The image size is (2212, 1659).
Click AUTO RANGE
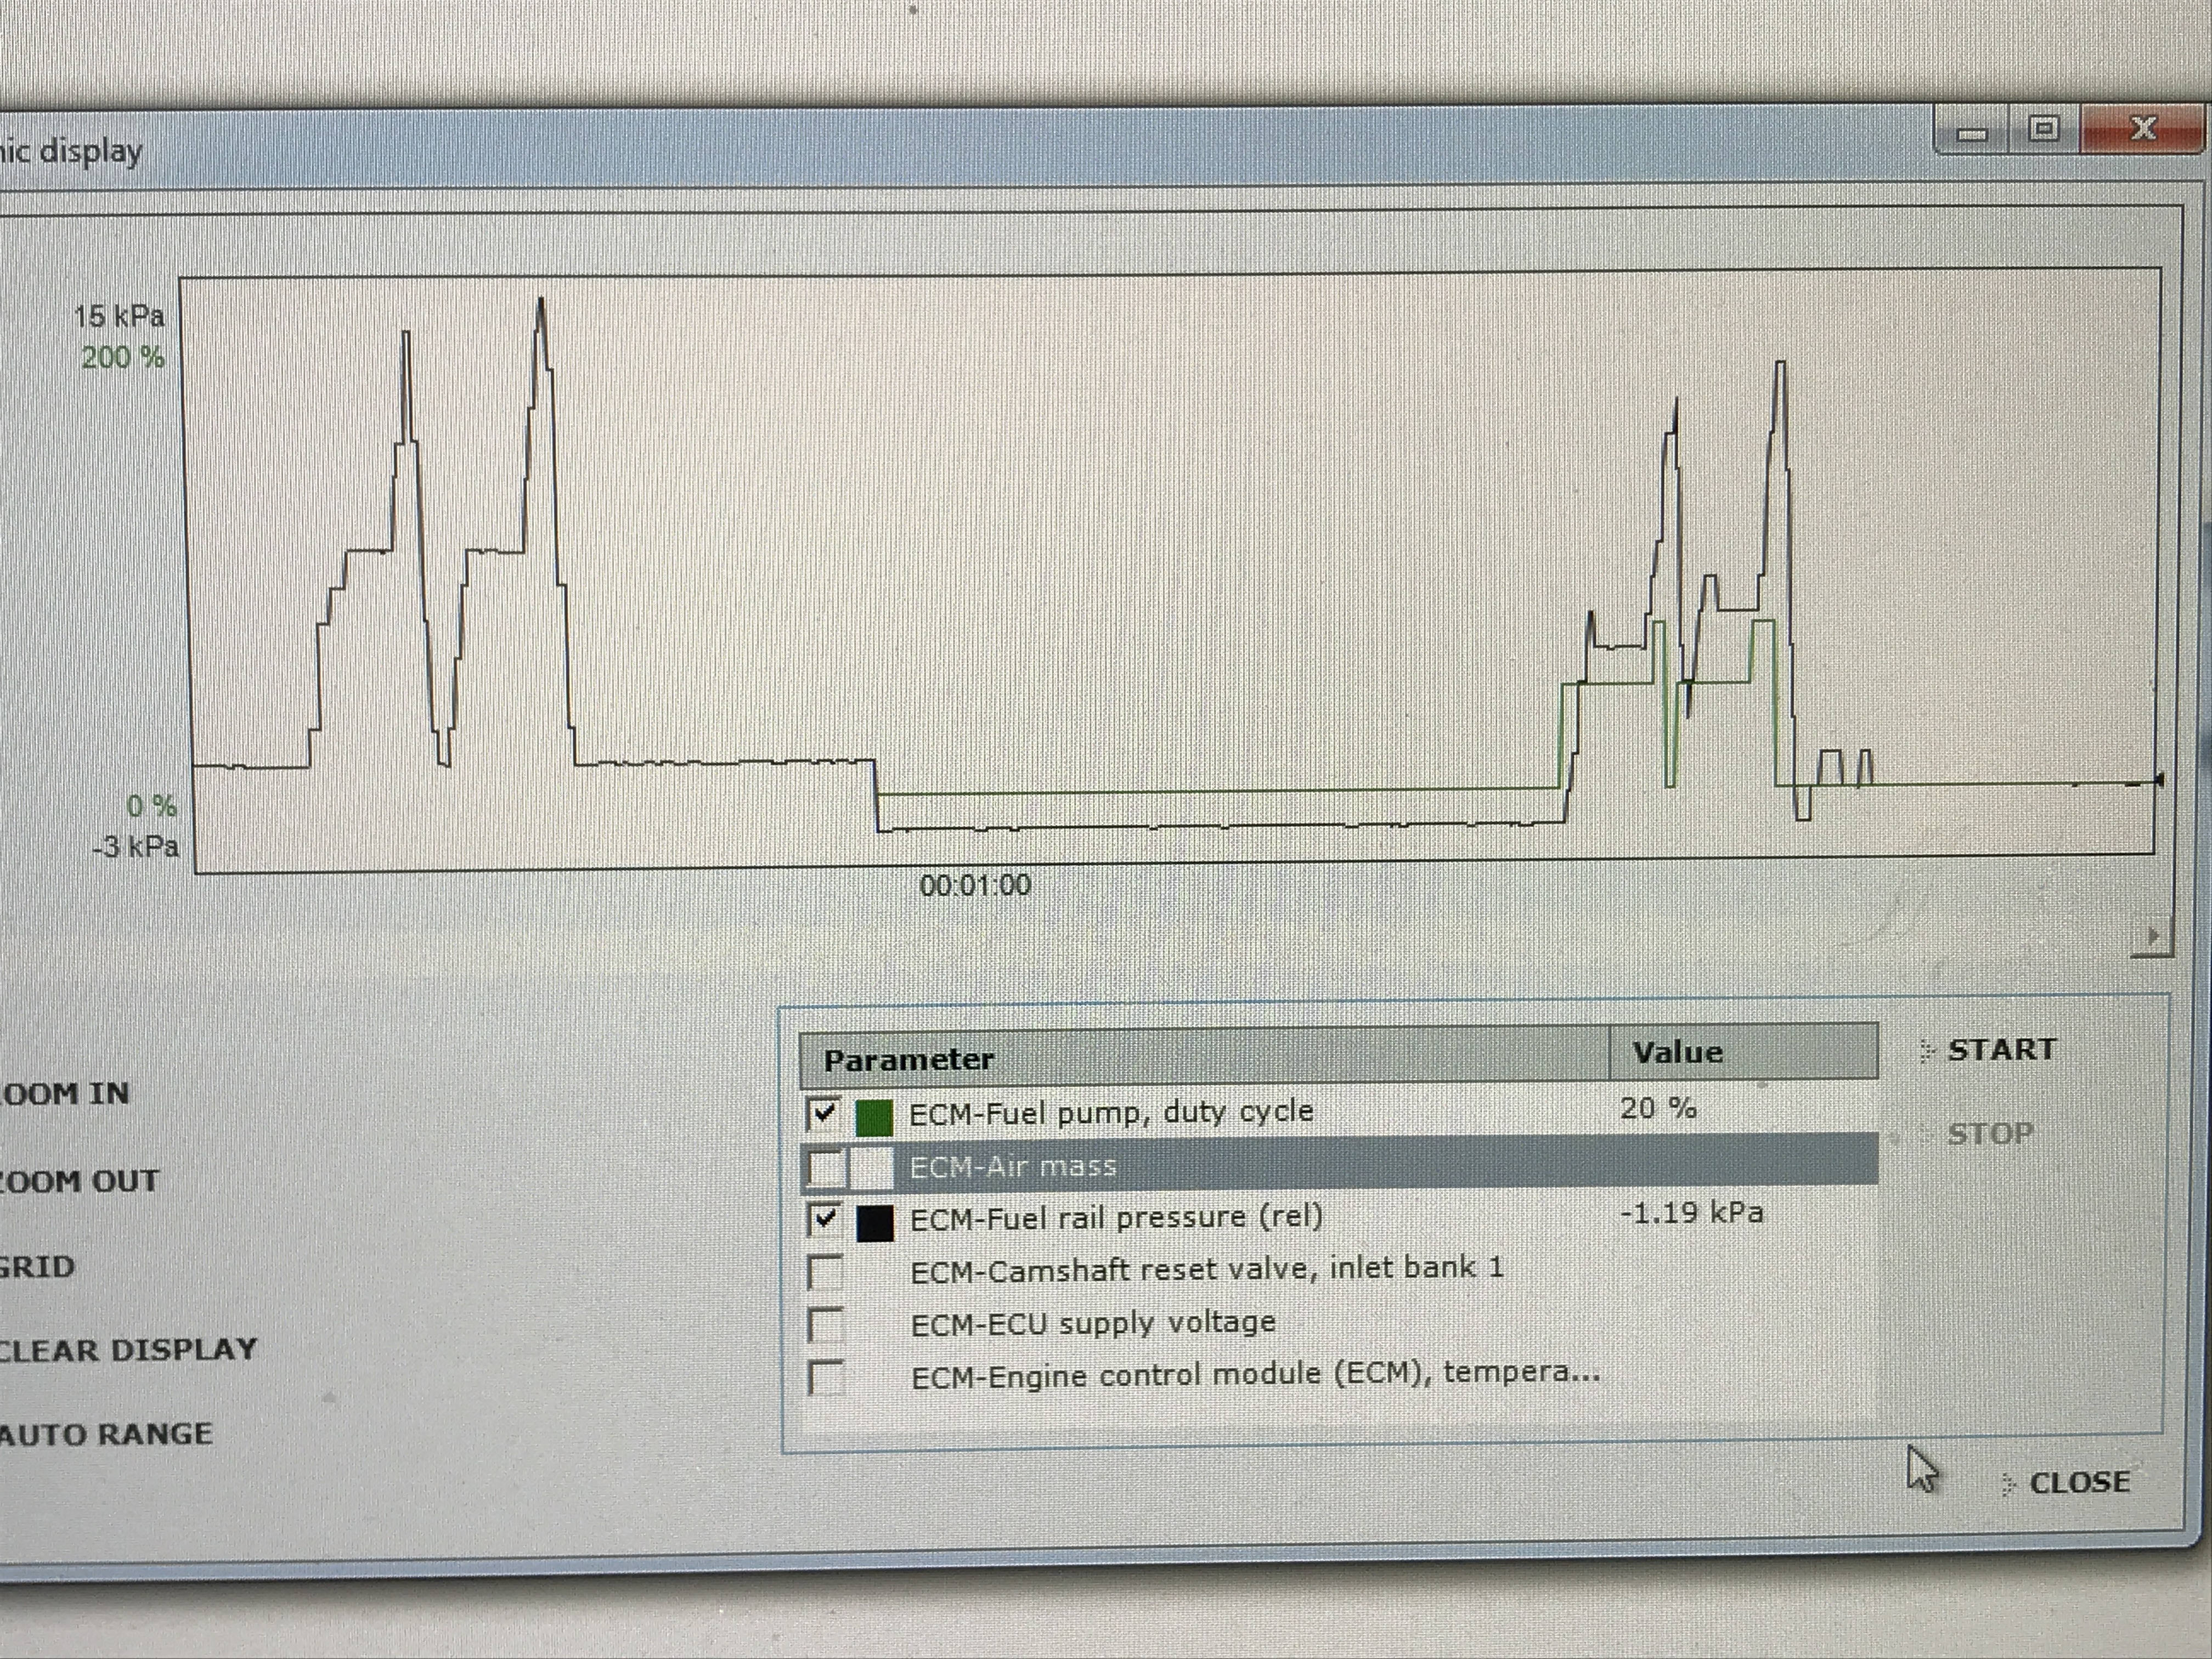click(105, 1434)
